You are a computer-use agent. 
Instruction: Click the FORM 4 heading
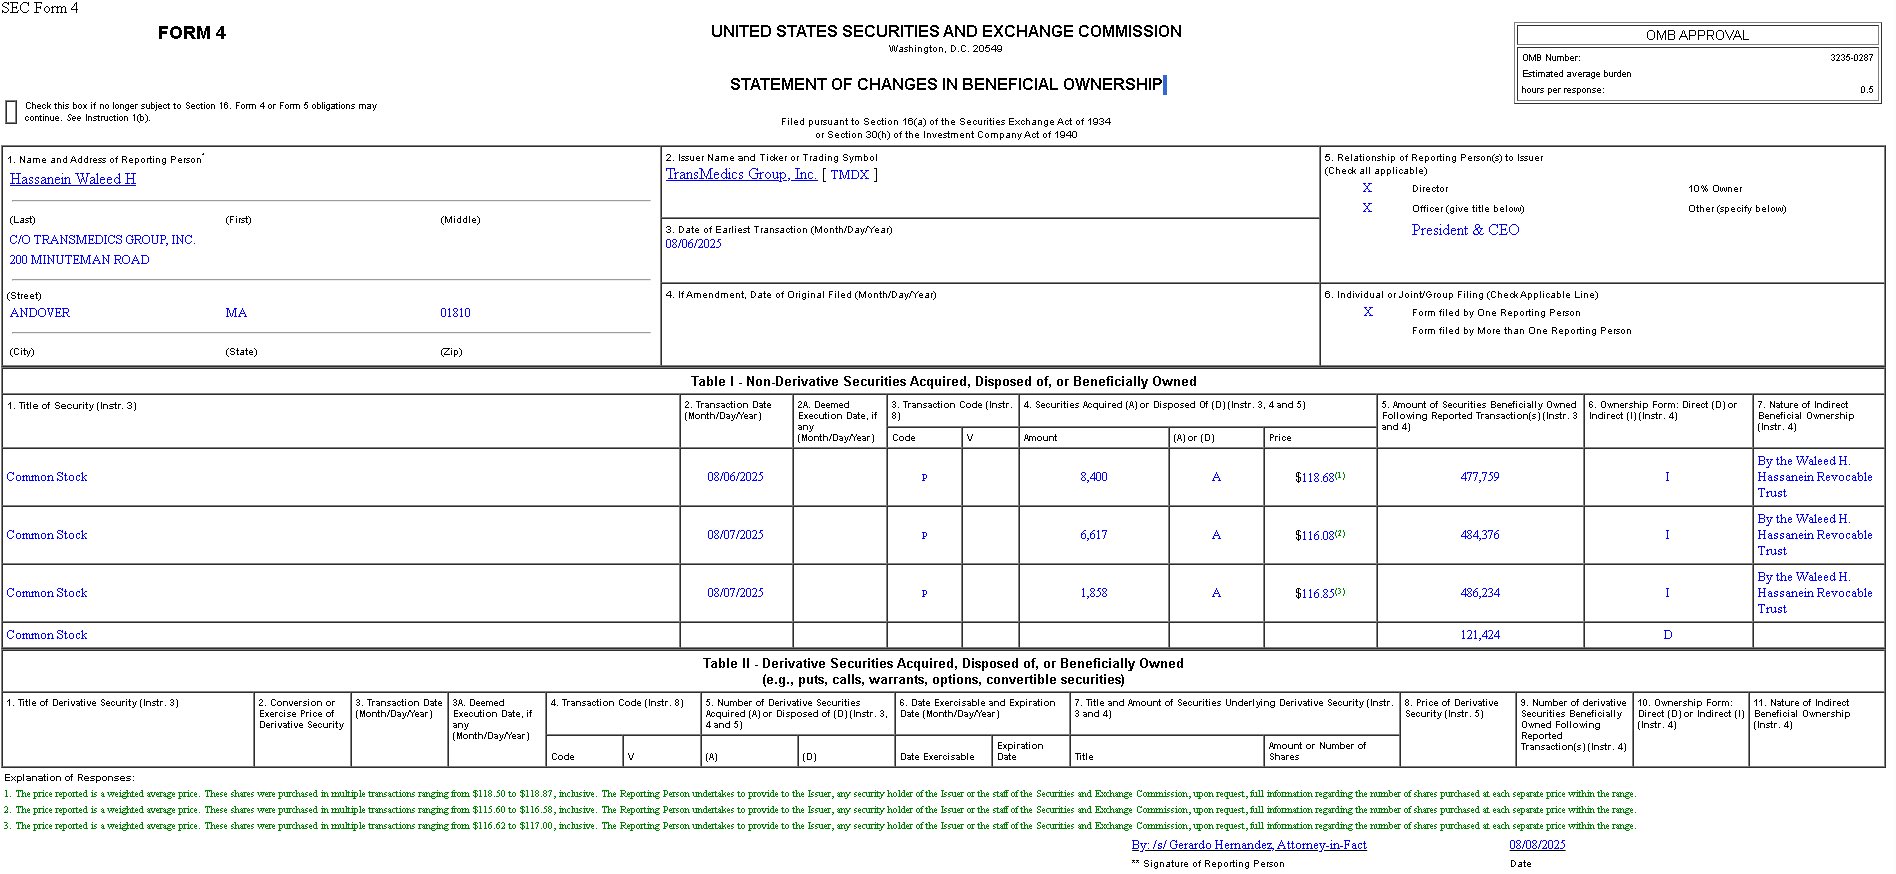(192, 33)
